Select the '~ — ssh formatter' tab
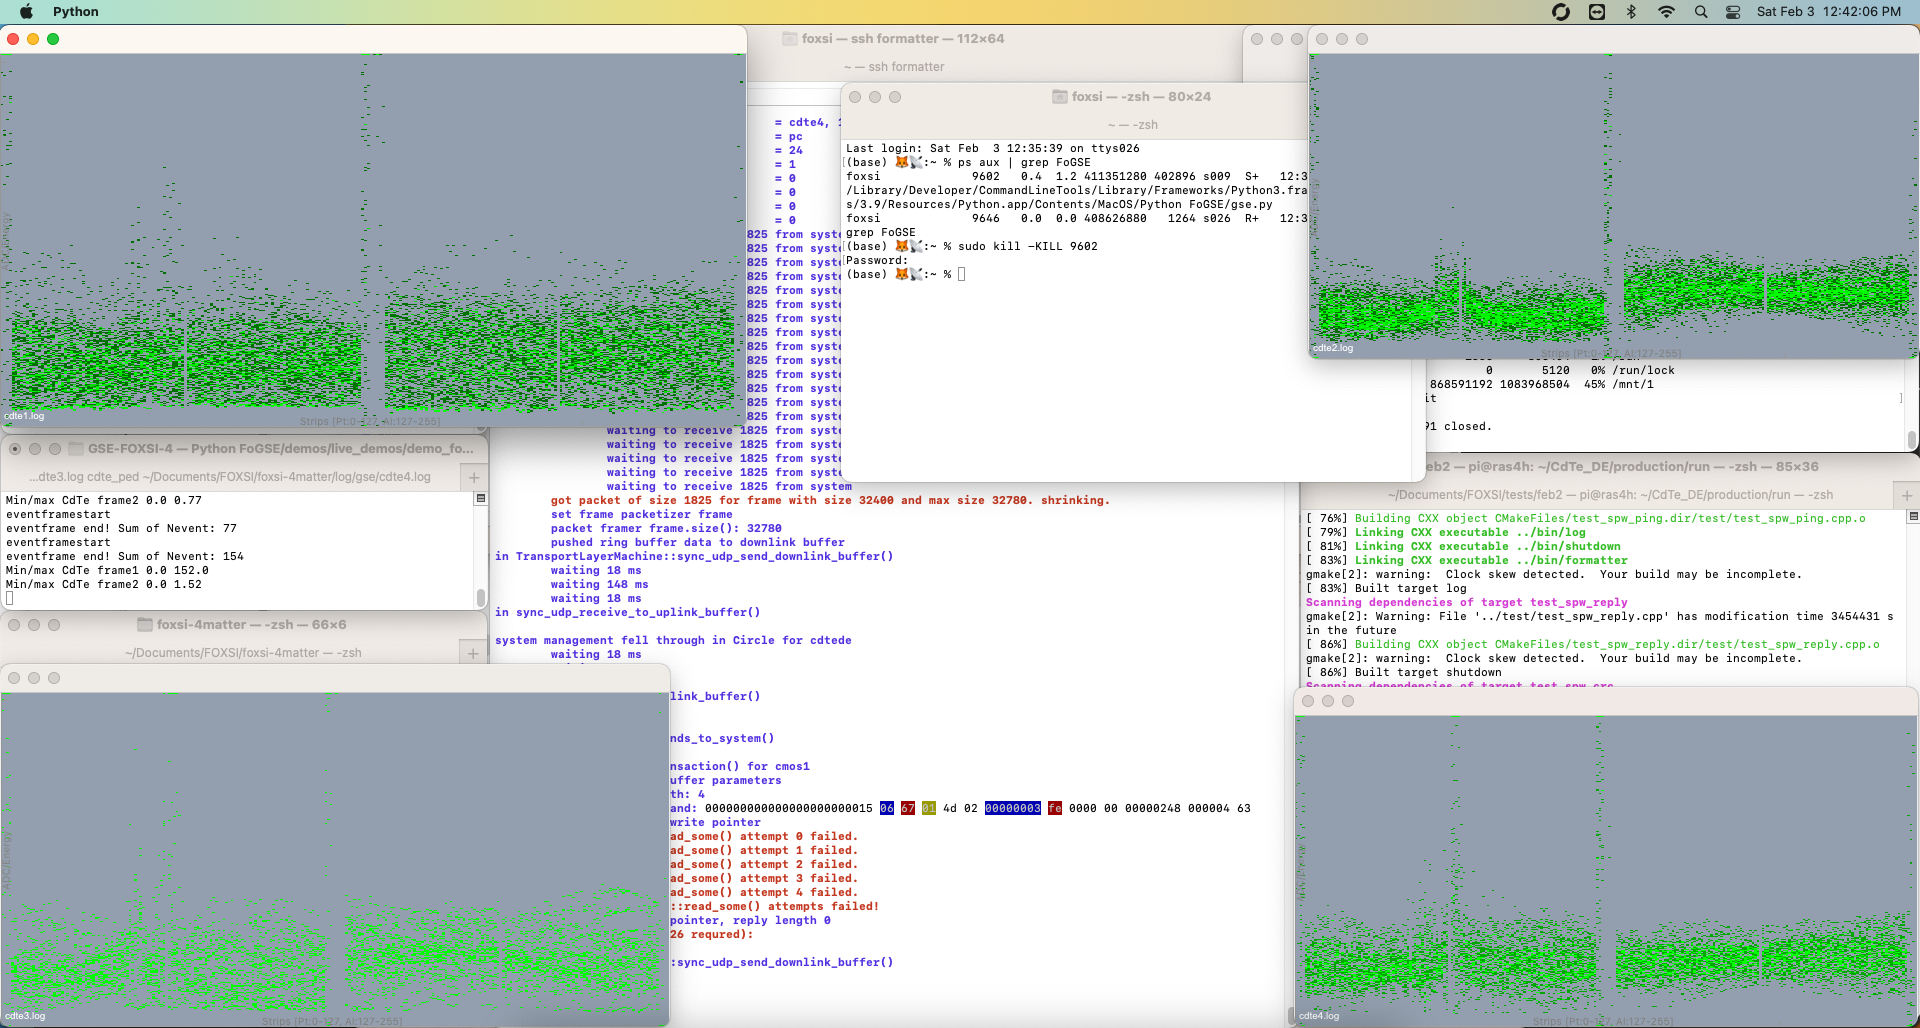 894,67
